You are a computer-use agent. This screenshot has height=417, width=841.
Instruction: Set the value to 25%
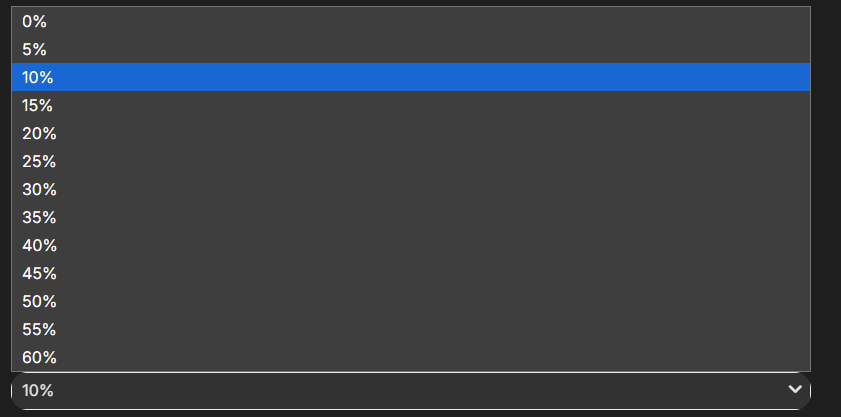pyautogui.click(x=411, y=161)
